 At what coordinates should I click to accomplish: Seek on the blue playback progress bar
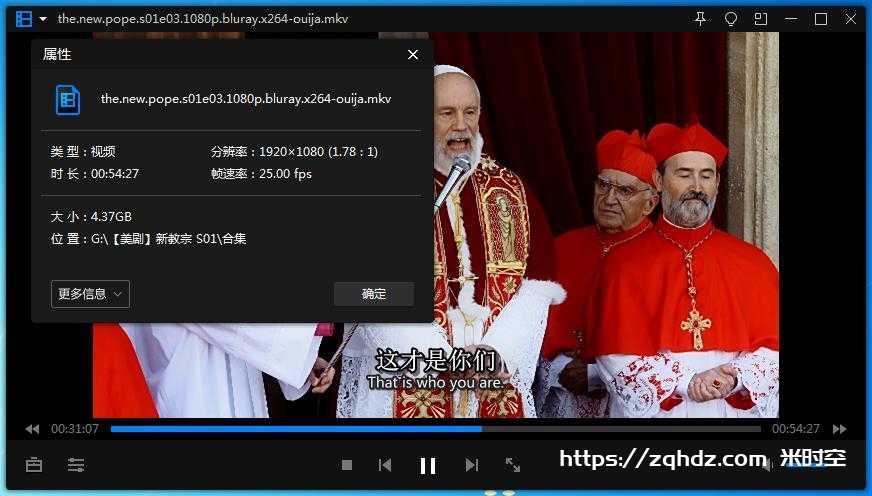(435, 429)
